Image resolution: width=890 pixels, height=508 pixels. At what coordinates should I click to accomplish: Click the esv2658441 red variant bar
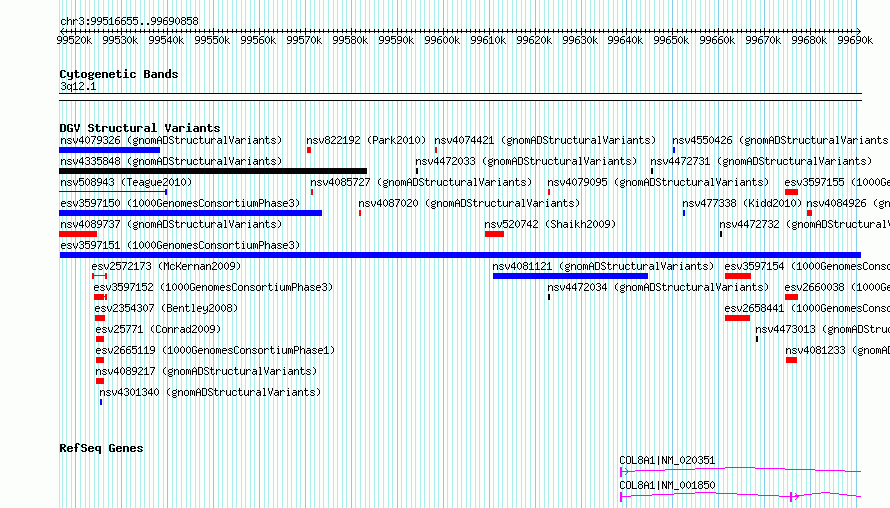point(737,318)
